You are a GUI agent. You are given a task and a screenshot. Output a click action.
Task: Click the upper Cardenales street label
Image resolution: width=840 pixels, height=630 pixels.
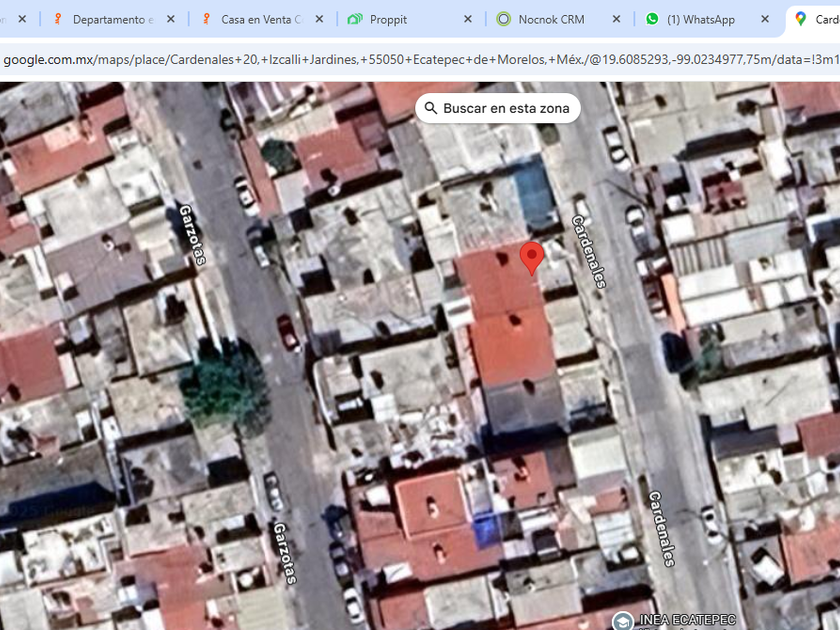tap(589, 251)
